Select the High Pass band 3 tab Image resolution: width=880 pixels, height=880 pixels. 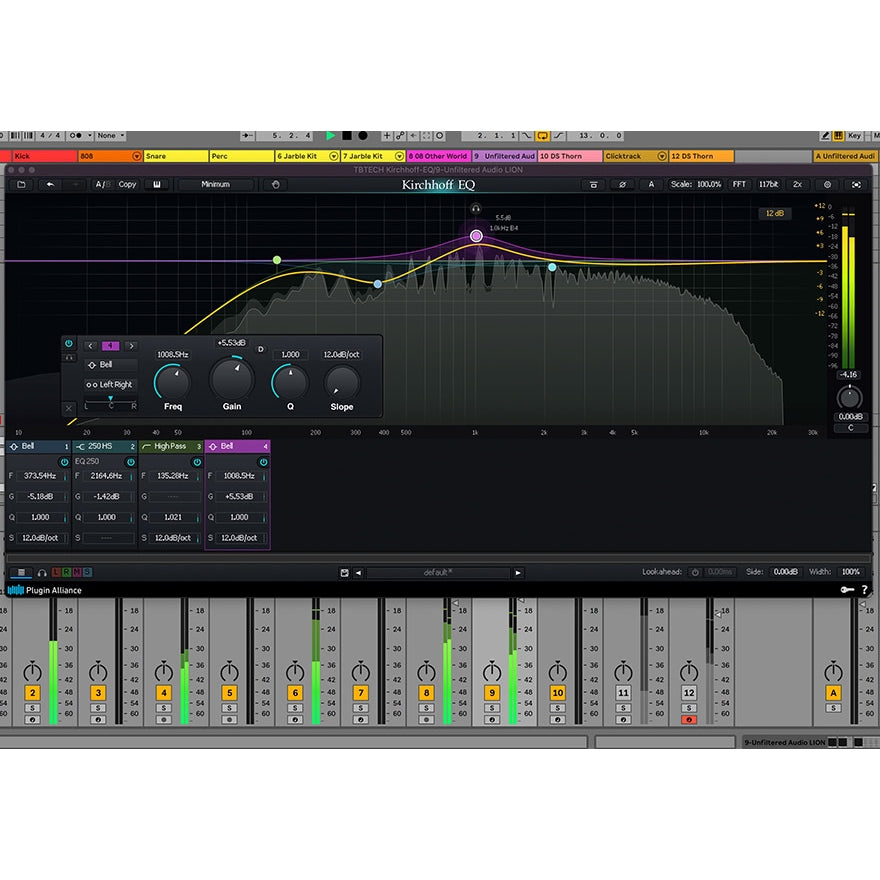(x=170, y=446)
